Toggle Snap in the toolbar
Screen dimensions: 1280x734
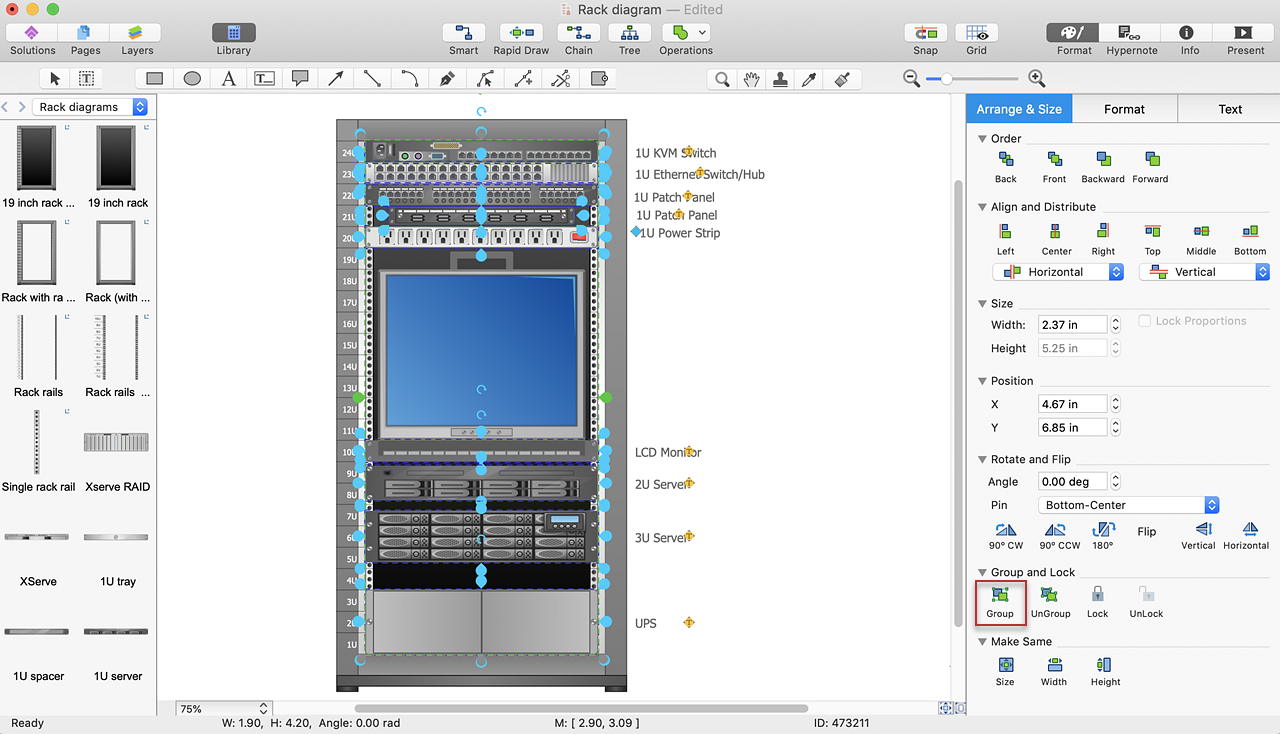(x=925, y=33)
